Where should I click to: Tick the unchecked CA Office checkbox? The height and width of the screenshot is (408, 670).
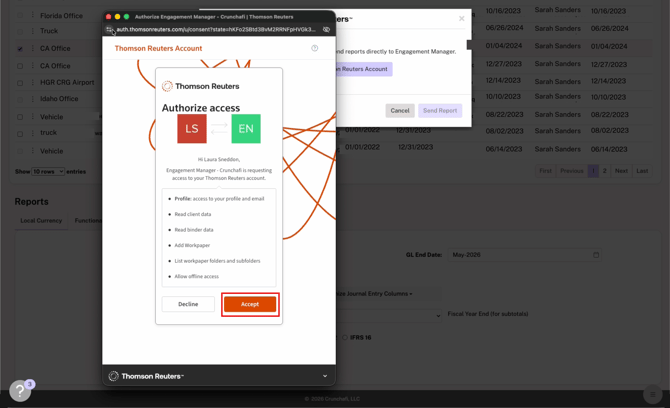pos(20,66)
